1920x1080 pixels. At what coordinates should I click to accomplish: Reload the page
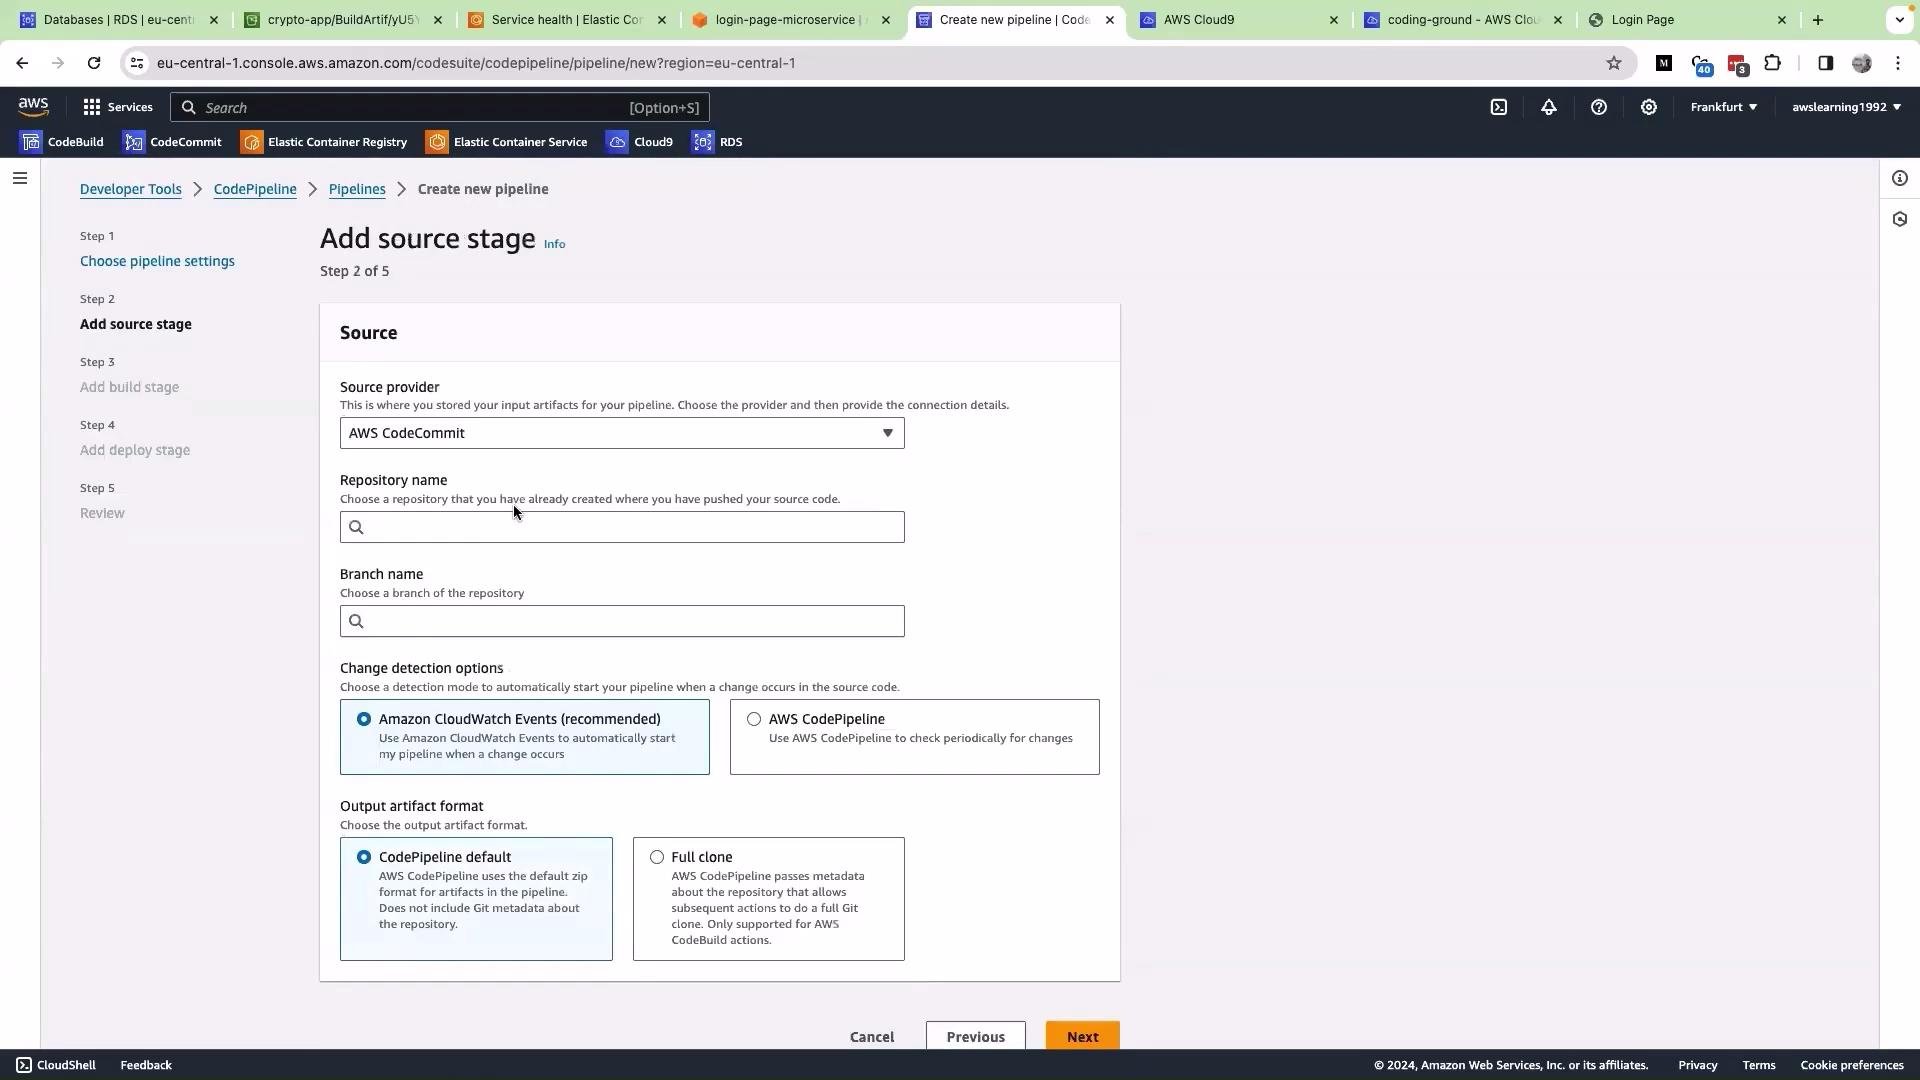pyautogui.click(x=94, y=63)
